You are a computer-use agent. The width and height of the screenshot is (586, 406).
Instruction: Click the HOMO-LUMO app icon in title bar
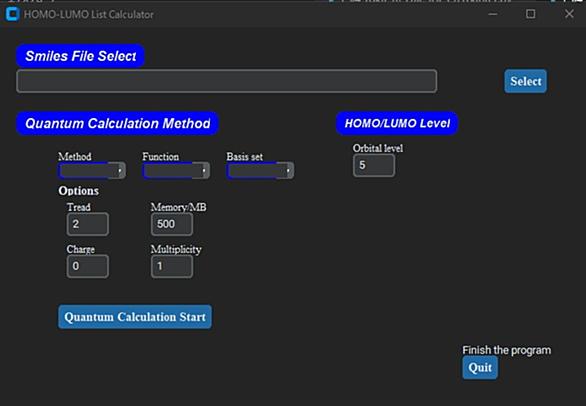(x=13, y=14)
